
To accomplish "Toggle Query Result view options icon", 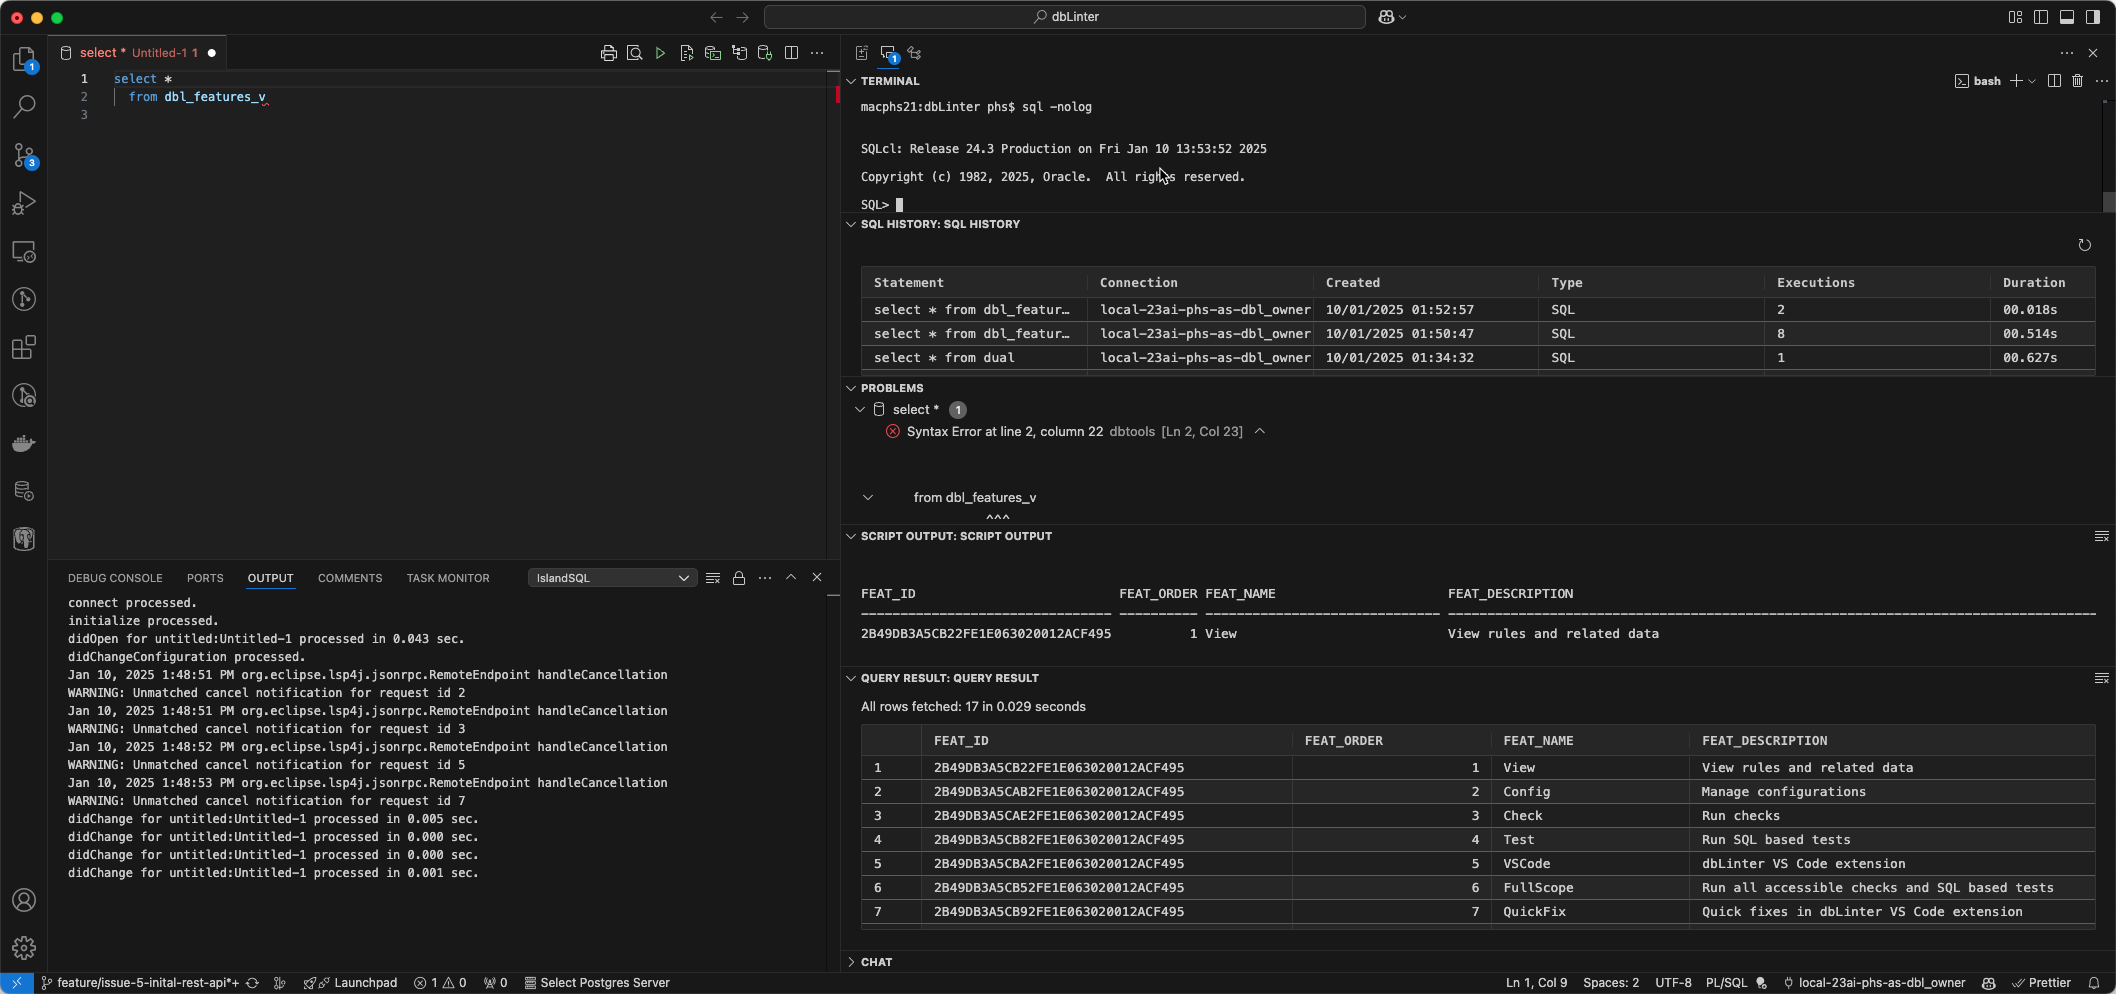I will 2101,679.
